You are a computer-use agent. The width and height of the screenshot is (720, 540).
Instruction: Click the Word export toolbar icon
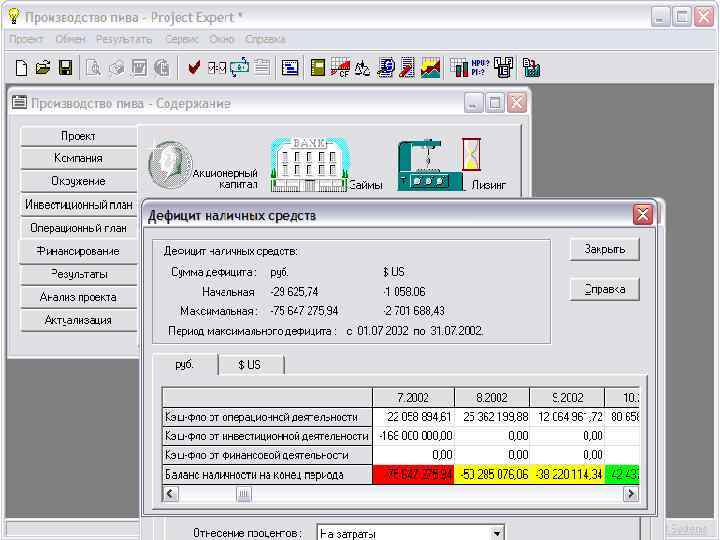(x=139, y=68)
